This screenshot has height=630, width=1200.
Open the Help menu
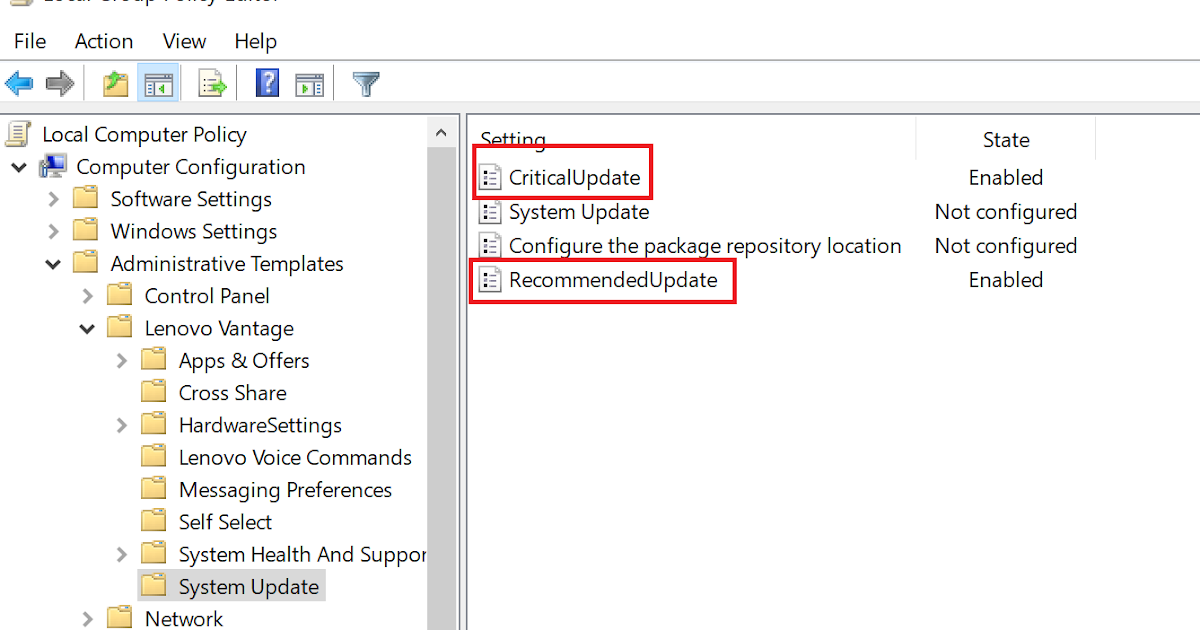click(x=255, y=41)
